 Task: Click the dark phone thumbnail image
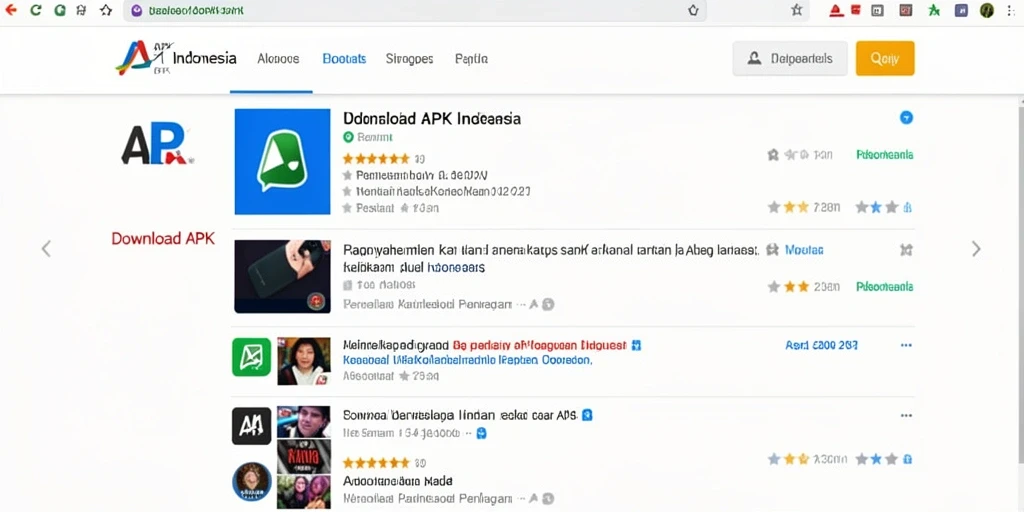[282, 276]
